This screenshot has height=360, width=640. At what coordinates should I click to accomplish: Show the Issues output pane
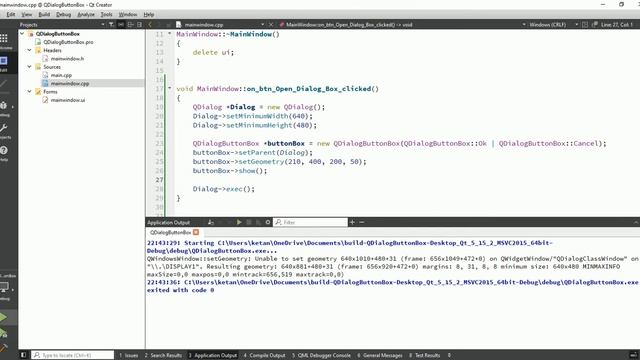point(129,355)
